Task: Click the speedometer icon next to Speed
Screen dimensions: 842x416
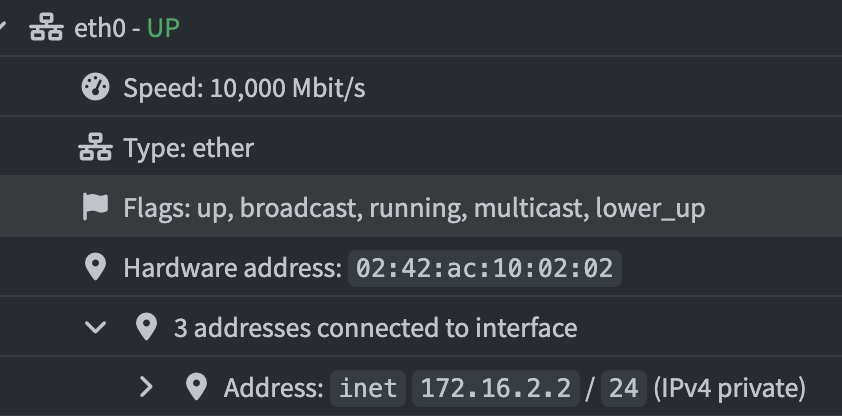Action: click(x=96, y=87)
